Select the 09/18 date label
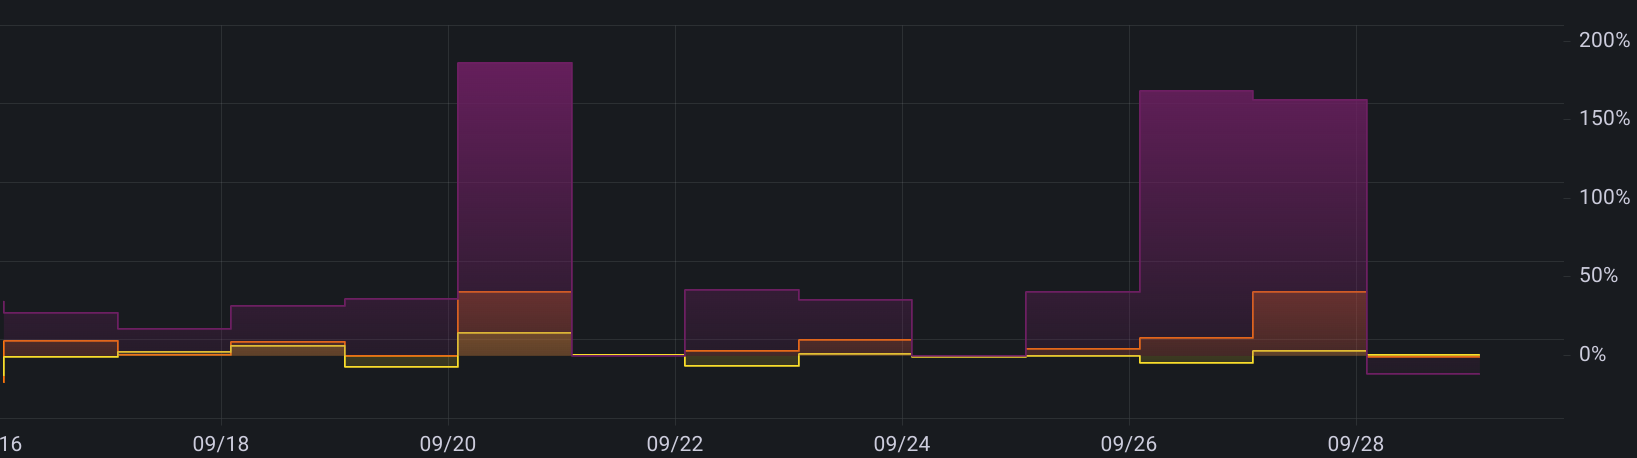The height and width of the screenshot is (458, 1637). point(221,444)
